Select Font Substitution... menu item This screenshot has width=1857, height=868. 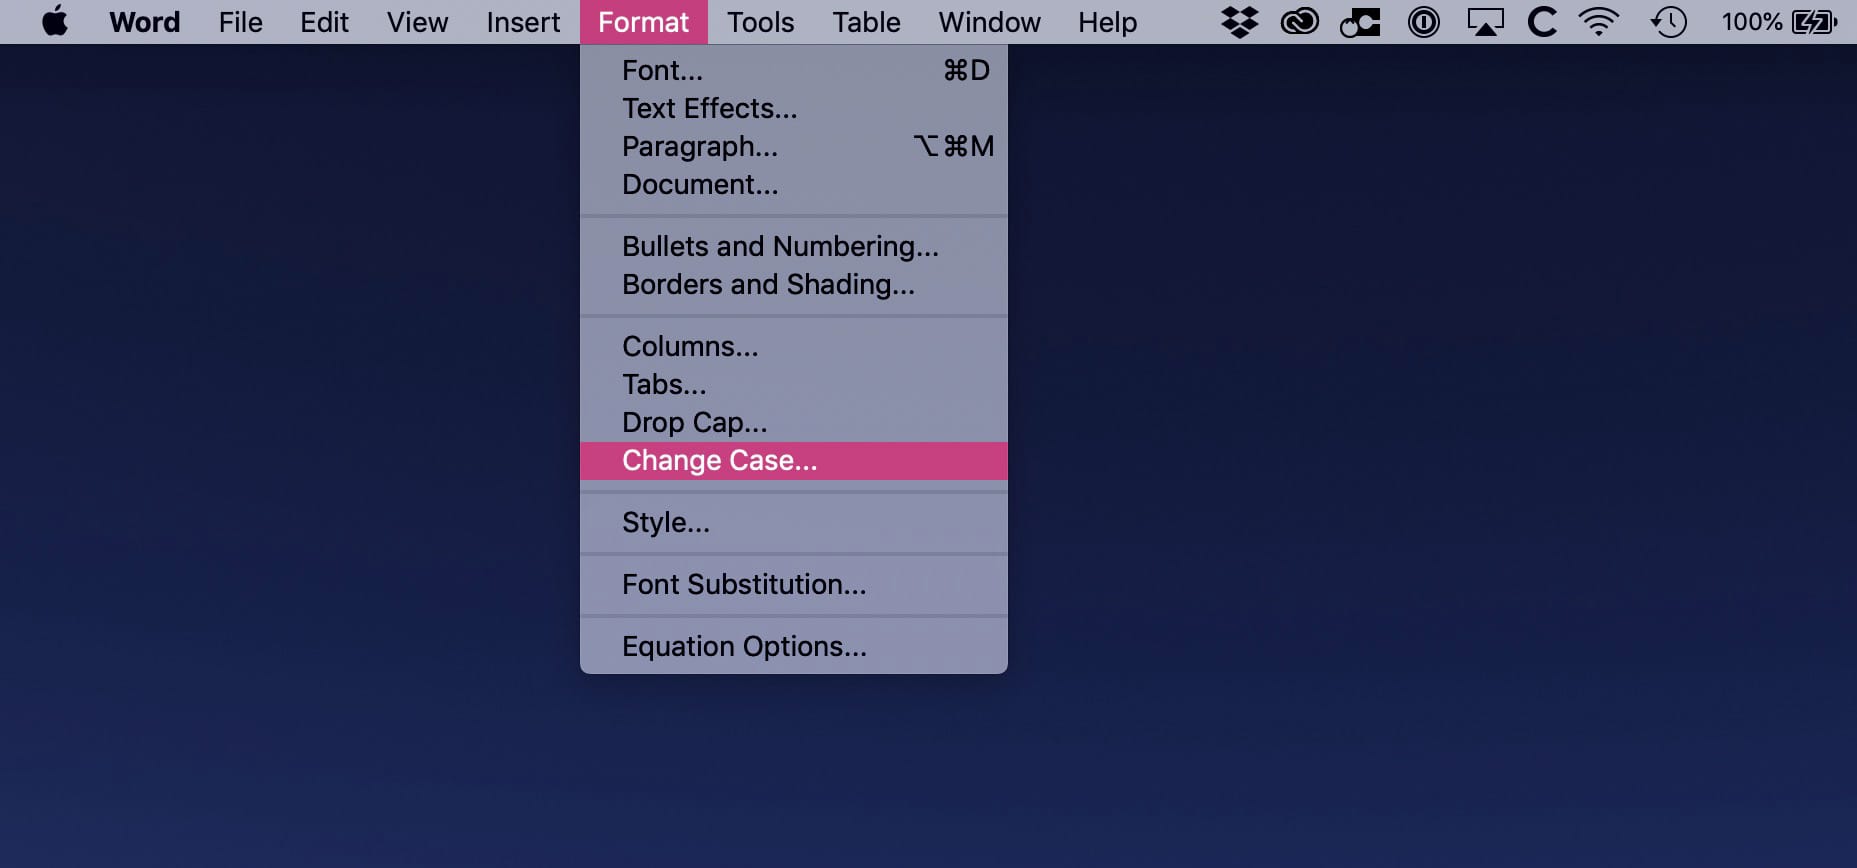[x=794, y=584]
